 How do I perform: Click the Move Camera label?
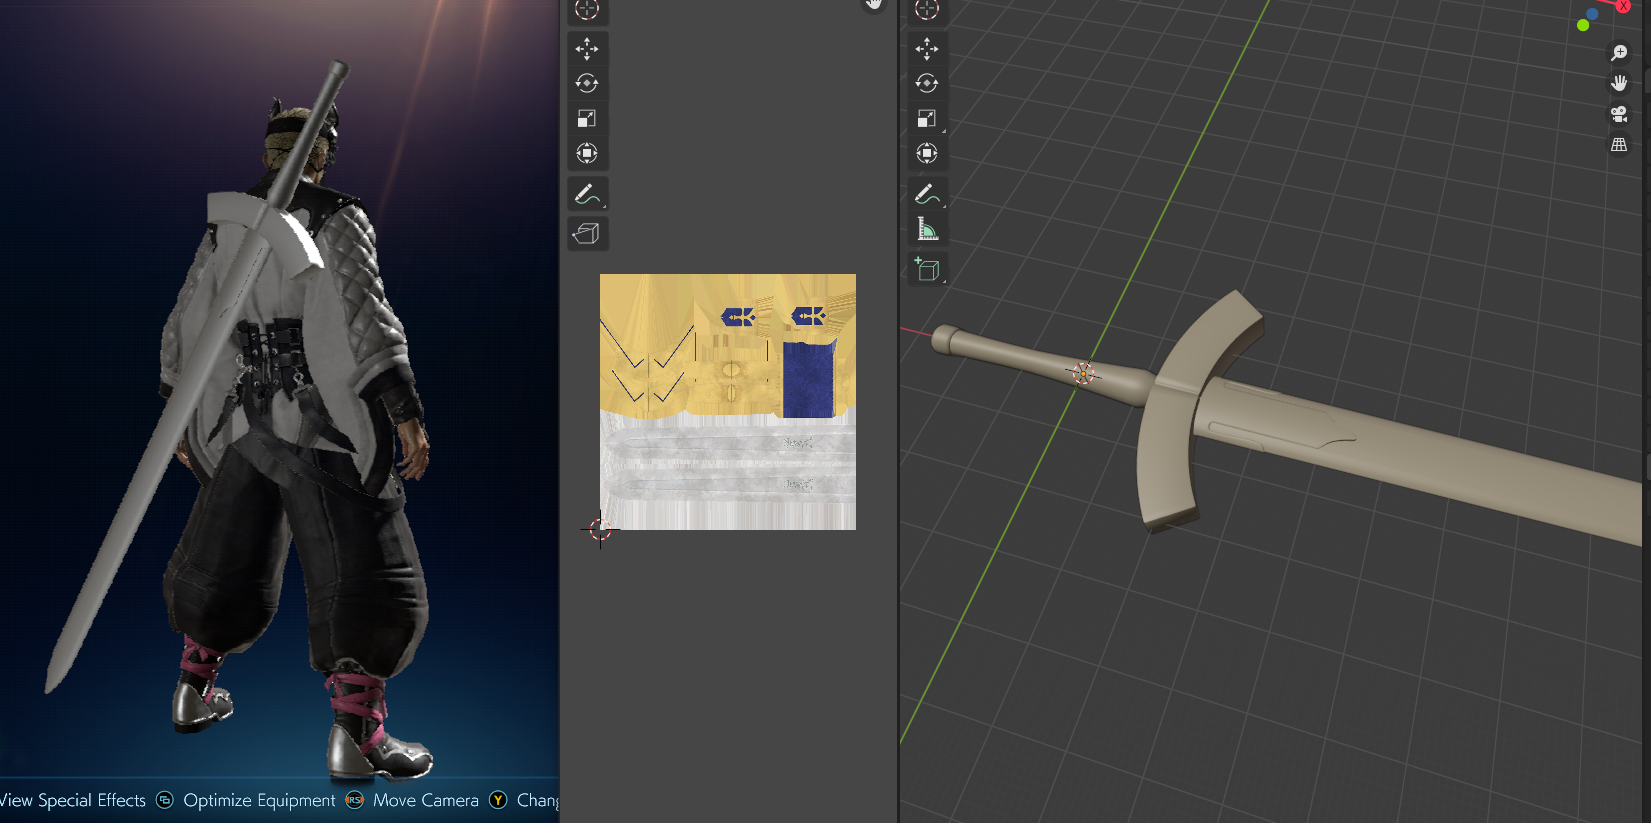point(426,800)
